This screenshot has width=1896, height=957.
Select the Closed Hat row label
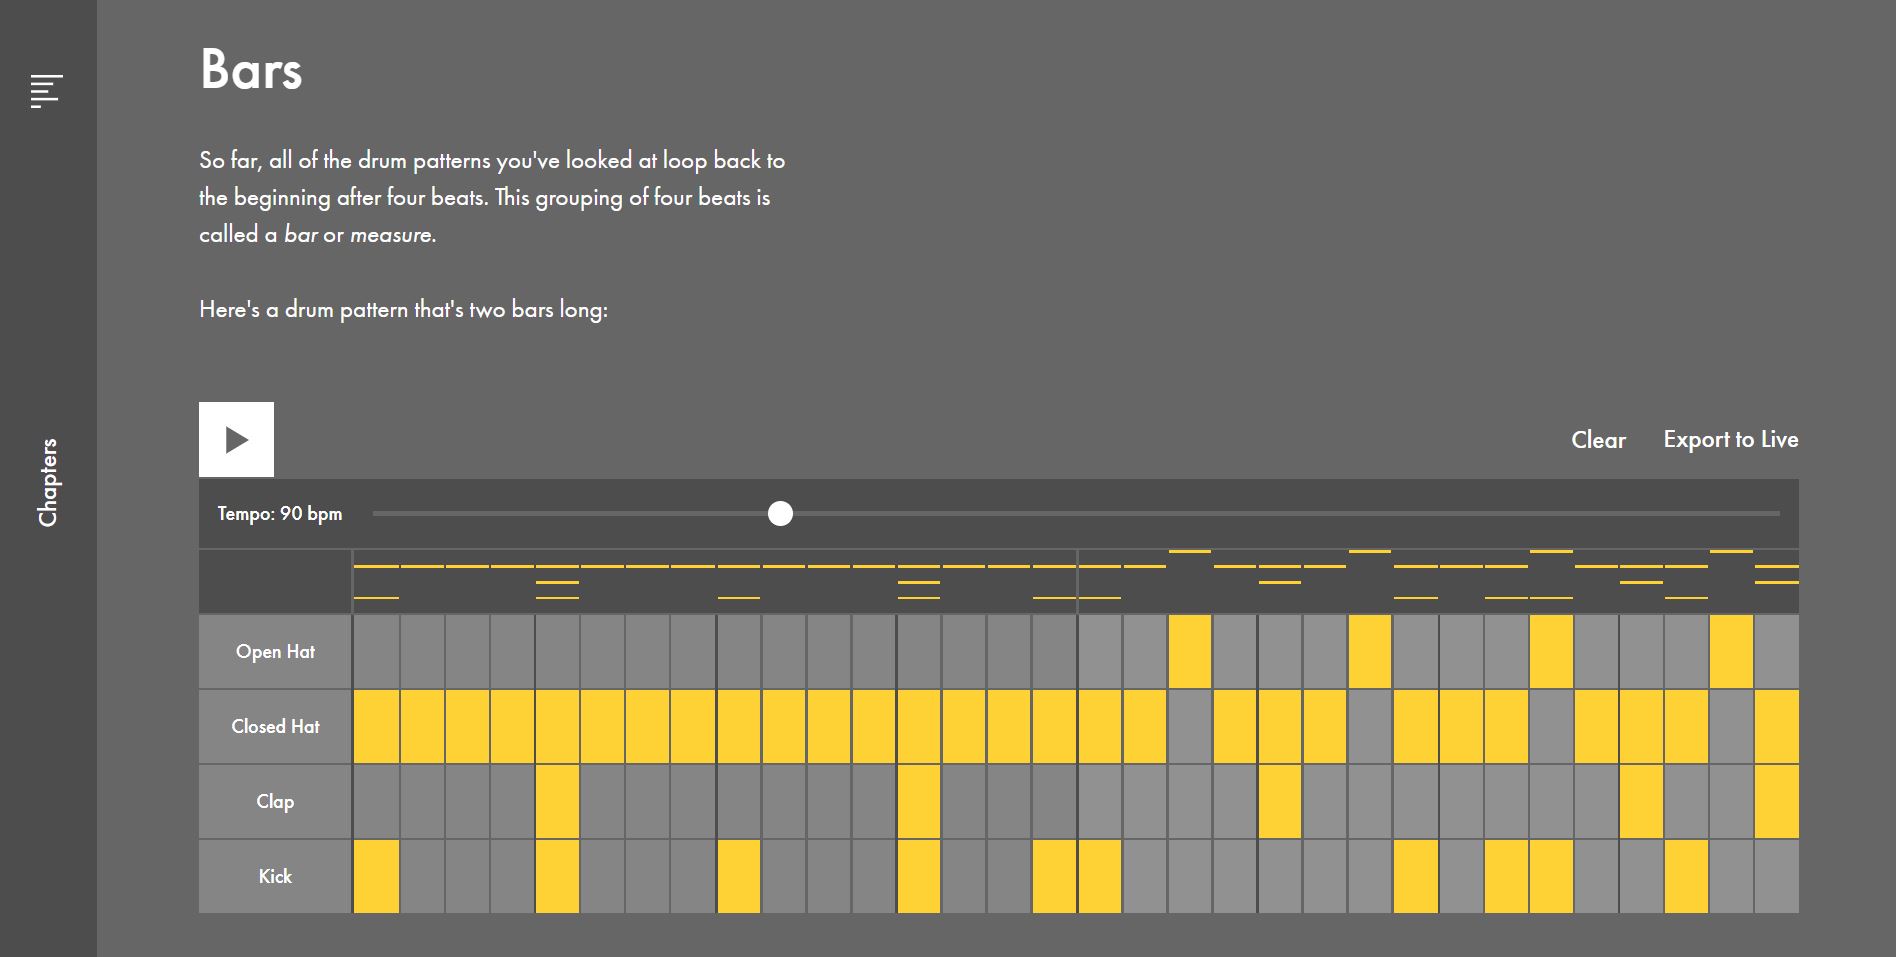click(275, 727)
